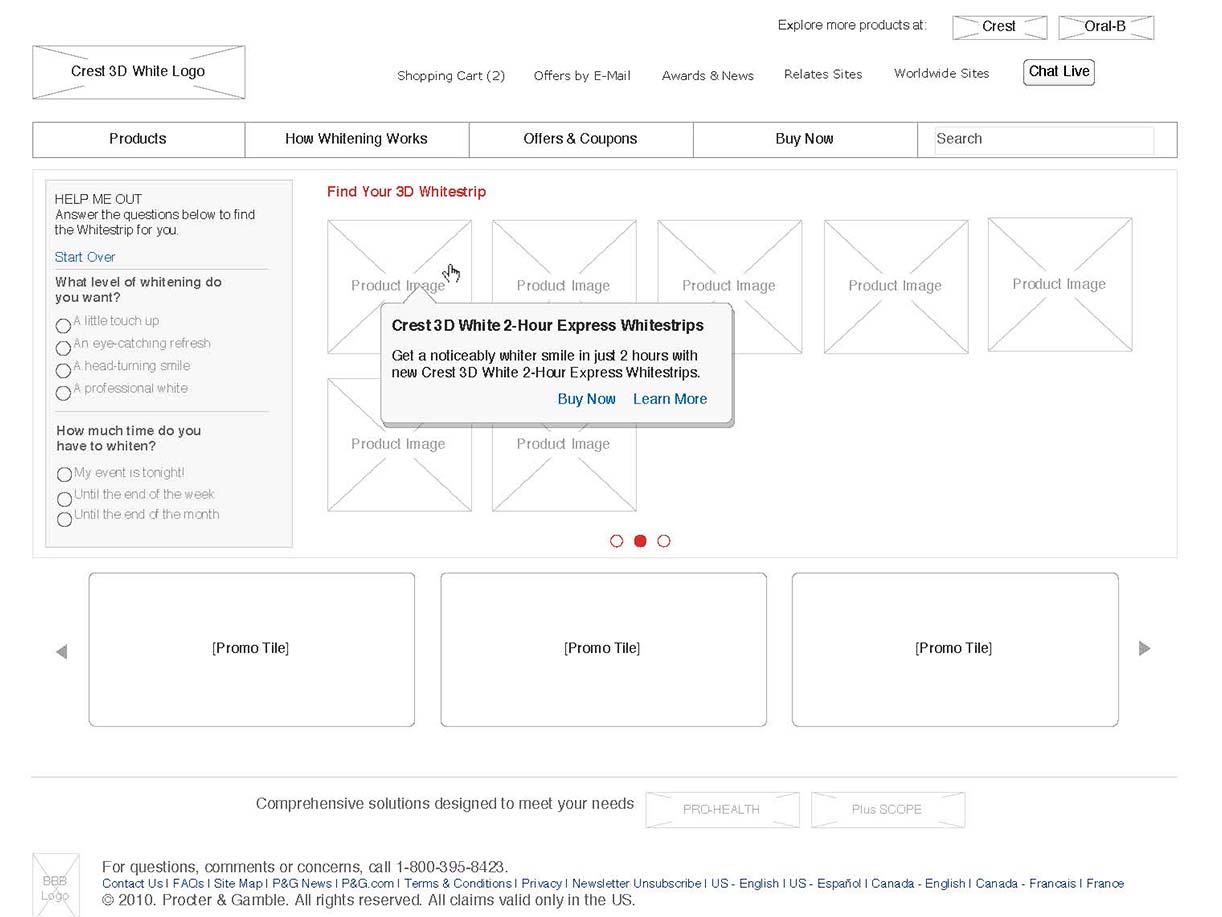Open the left Promo Tile

(252, 649)
